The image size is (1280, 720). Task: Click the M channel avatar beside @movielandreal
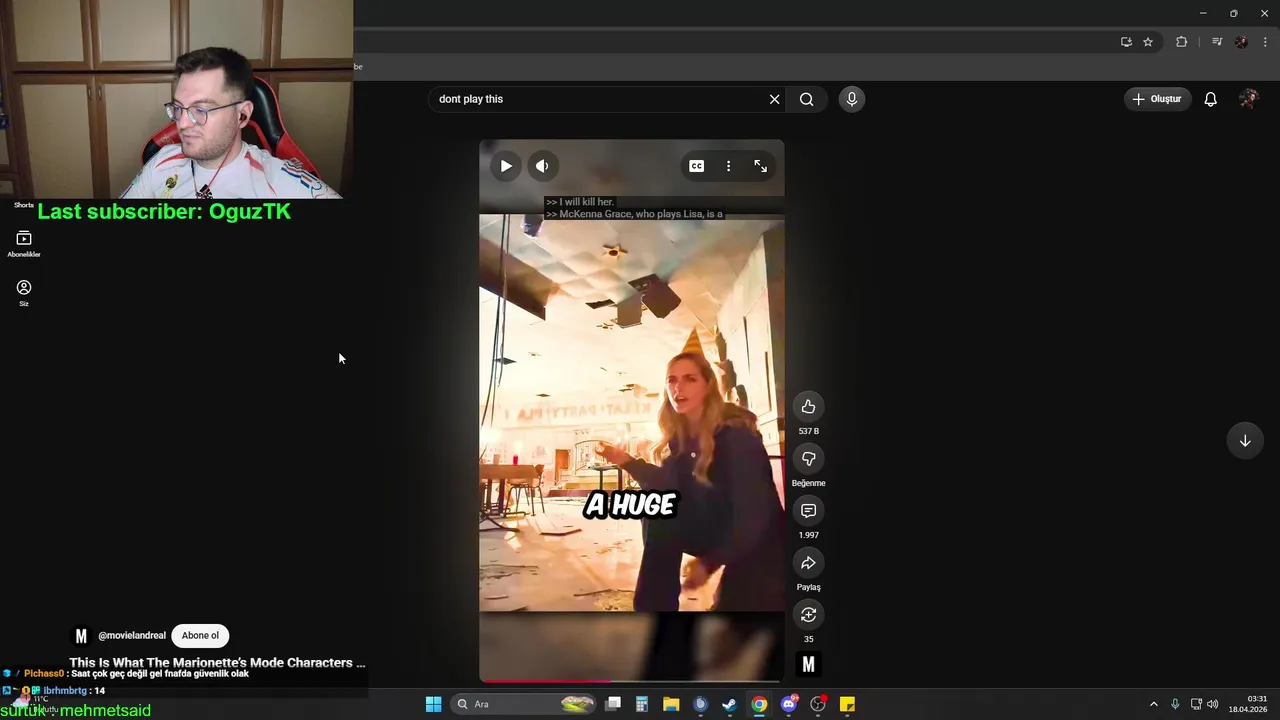81,636
